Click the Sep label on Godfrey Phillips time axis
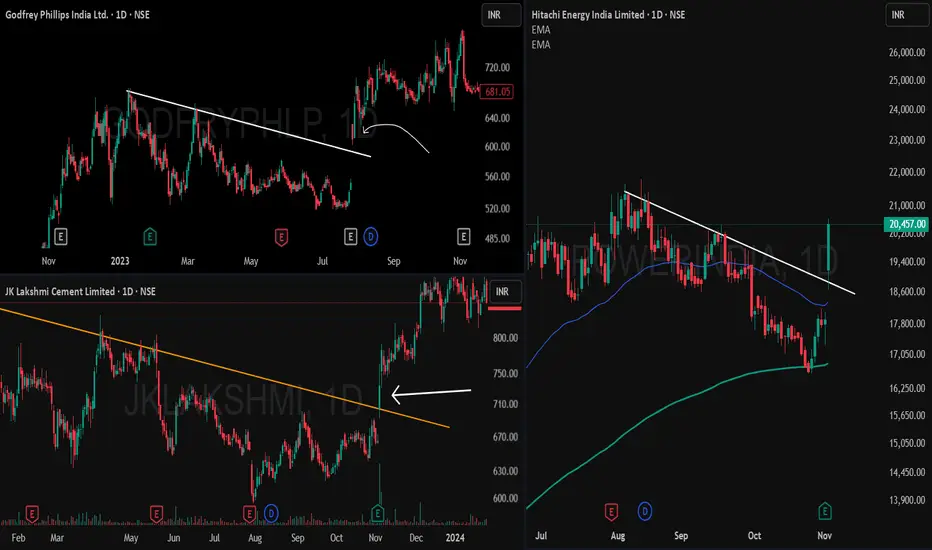 (x=393, y=261)
